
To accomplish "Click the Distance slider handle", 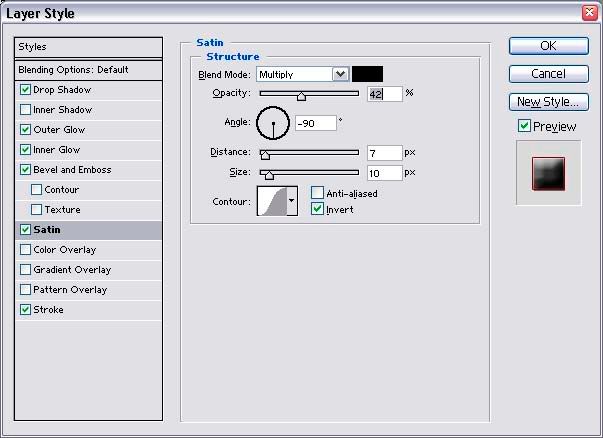I will [x=265, y=155].
